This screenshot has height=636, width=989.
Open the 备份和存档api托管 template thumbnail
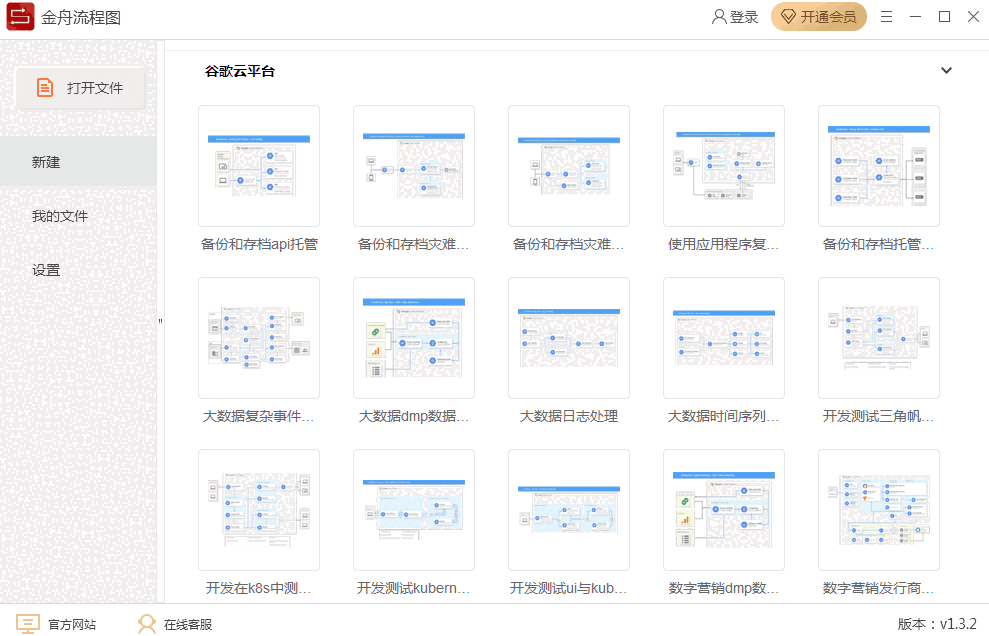point(259,166)
